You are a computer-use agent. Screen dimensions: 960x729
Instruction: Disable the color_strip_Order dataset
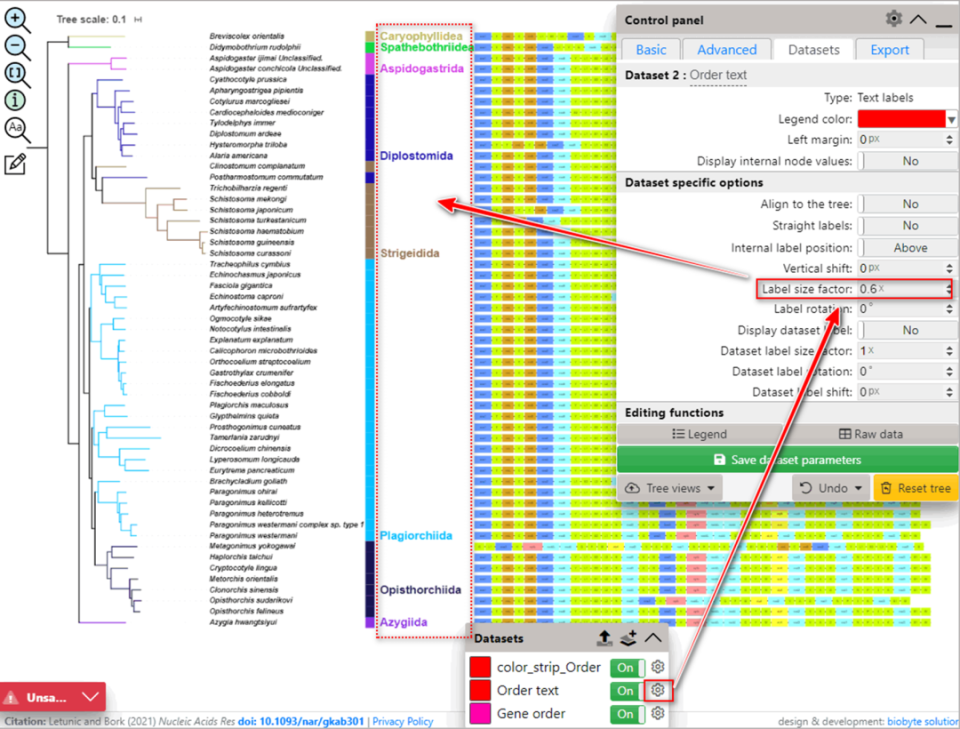point(625,667)
